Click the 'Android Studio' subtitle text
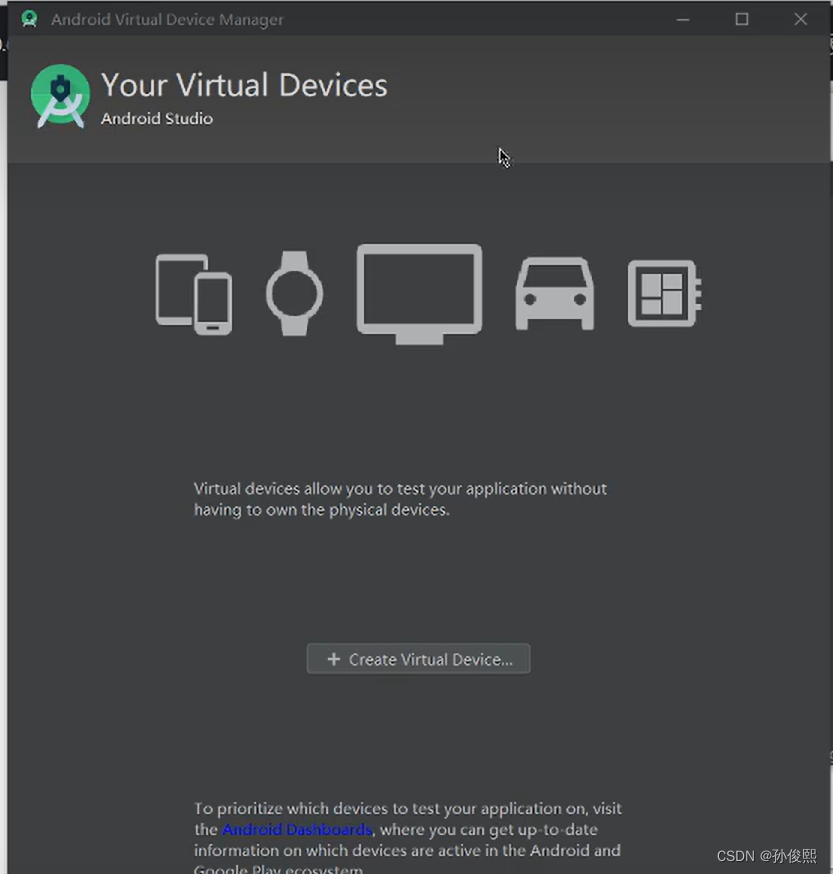Viewport: 833px width, 874px height. pos(157,119)
